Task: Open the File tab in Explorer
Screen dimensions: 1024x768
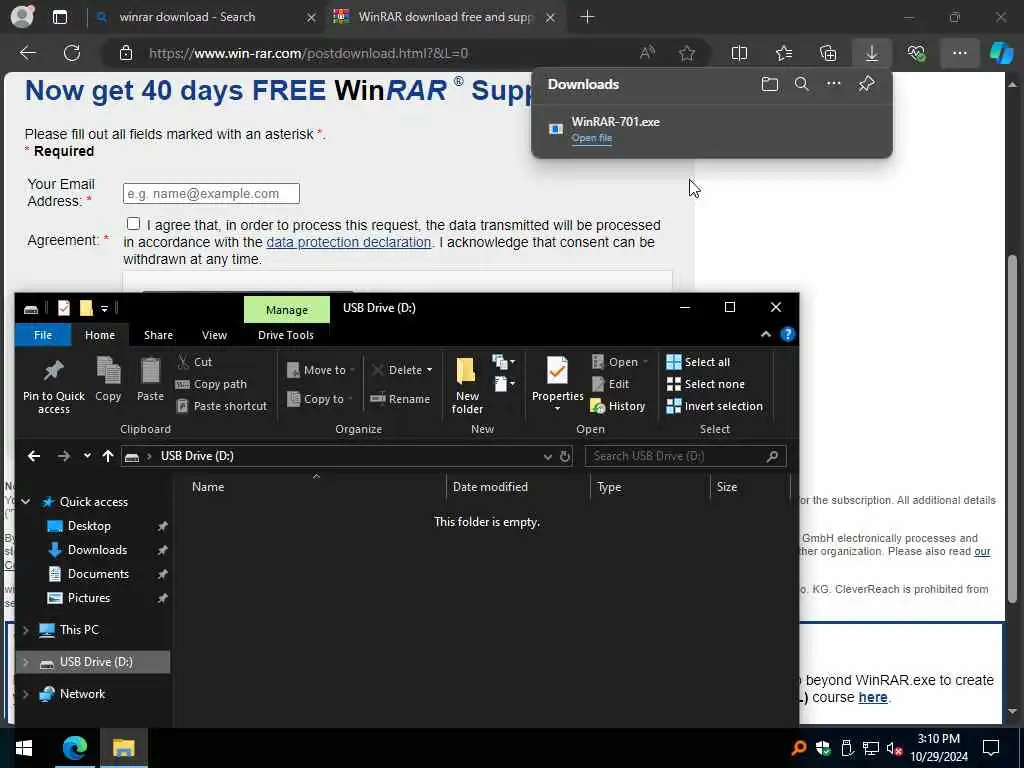Action: [x=43, y=335]
